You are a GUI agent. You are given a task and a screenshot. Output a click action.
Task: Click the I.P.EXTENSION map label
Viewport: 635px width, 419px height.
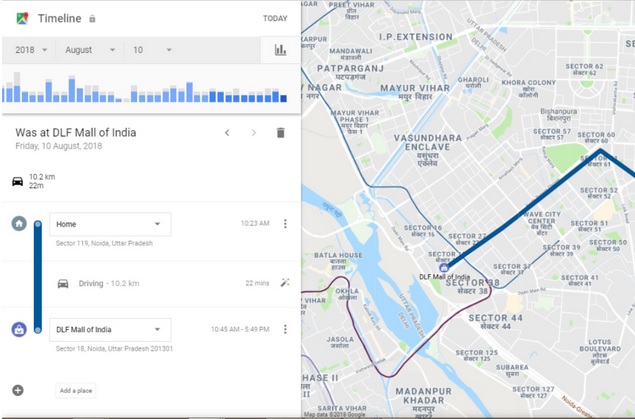coord(416,37)
